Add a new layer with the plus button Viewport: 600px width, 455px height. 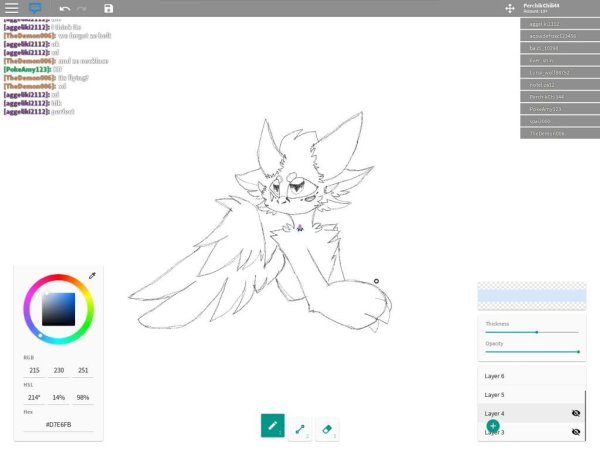(493, 426)
